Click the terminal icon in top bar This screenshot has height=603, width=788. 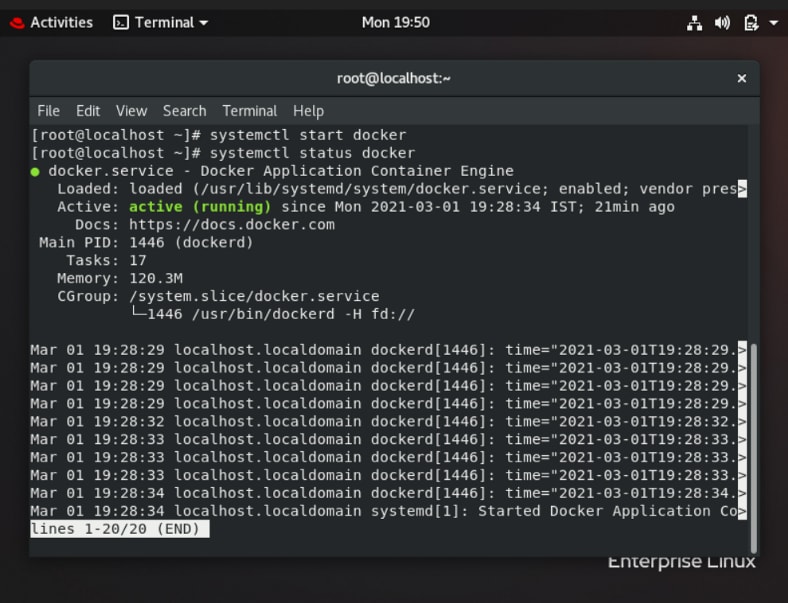121,23
